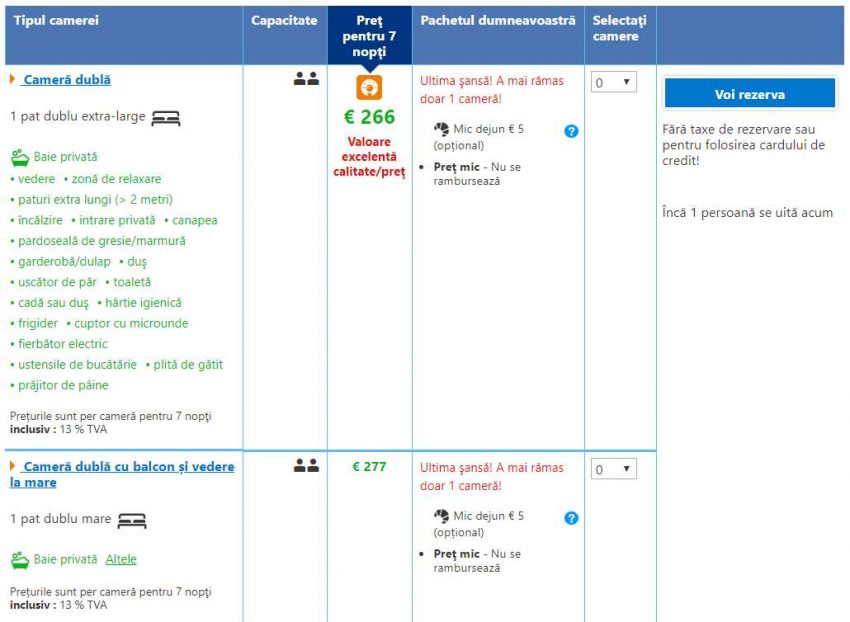The image size is (850, 622).
Task: Click the bathtub icon in the balcony room
Action: coord(19,559)
